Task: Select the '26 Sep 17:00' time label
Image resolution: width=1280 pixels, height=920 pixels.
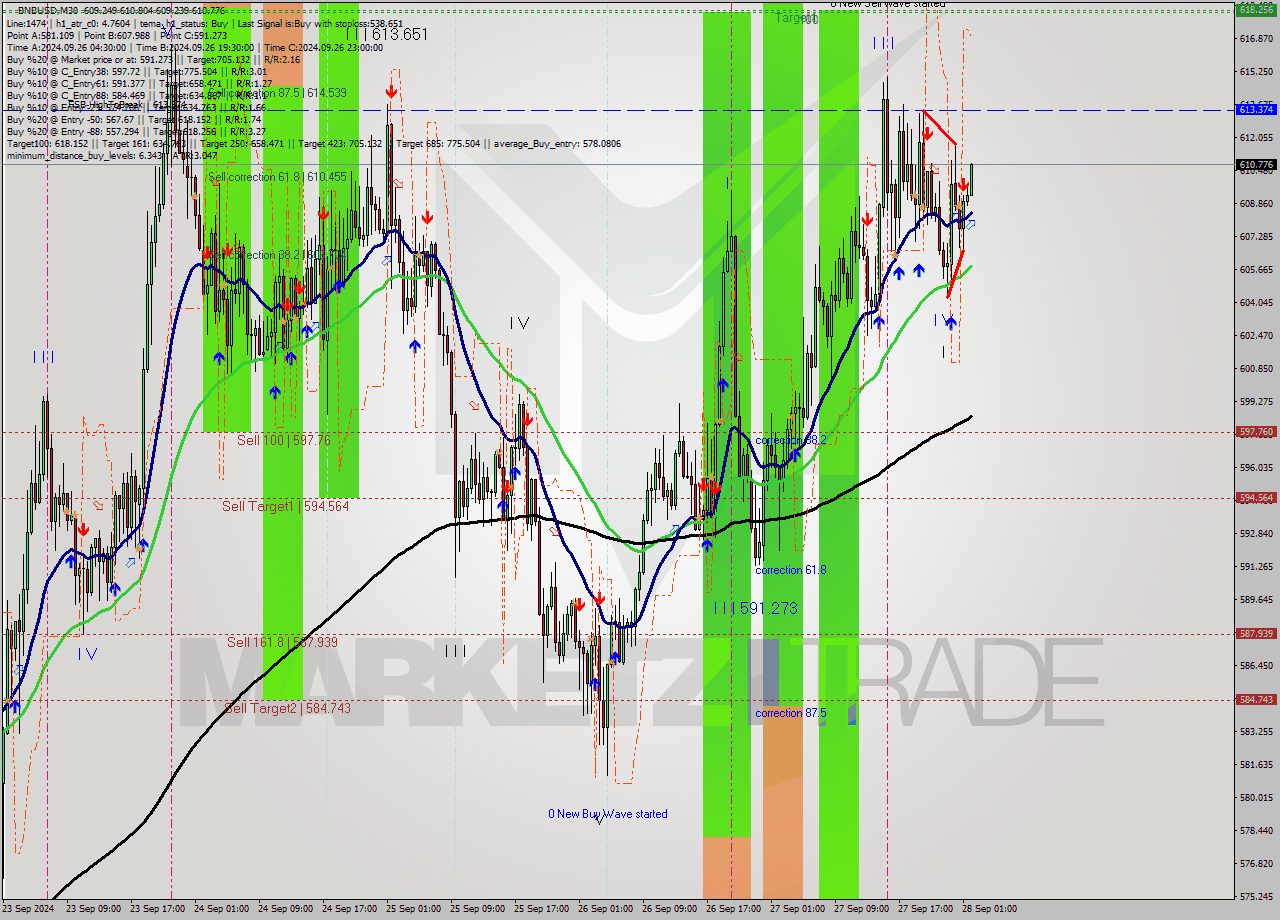Action: pyautogui.click(x=733, y=909)
